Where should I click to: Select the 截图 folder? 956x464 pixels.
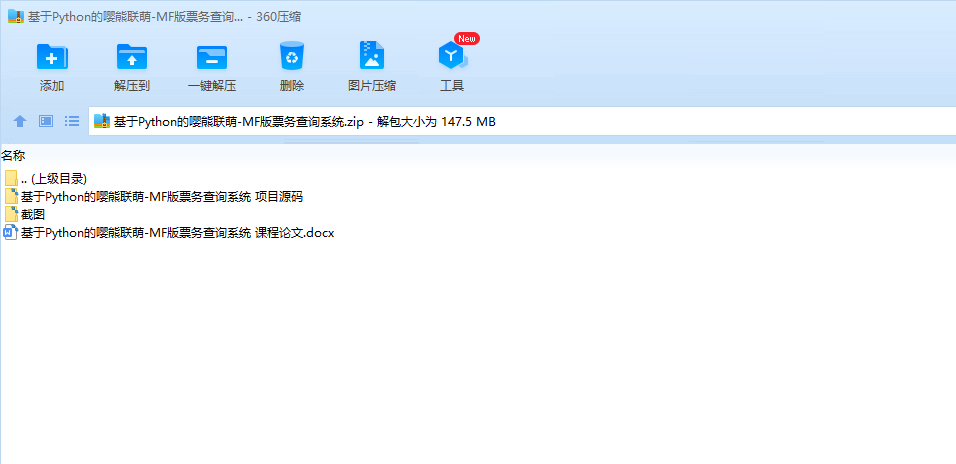[x=24, y=215]
